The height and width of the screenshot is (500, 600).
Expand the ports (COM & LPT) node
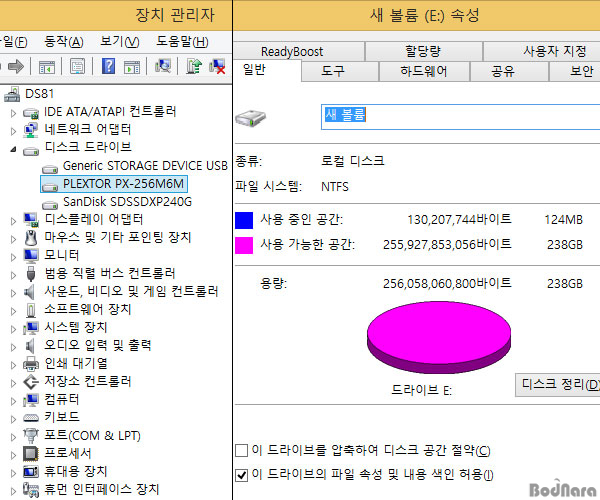click(13, 437)
